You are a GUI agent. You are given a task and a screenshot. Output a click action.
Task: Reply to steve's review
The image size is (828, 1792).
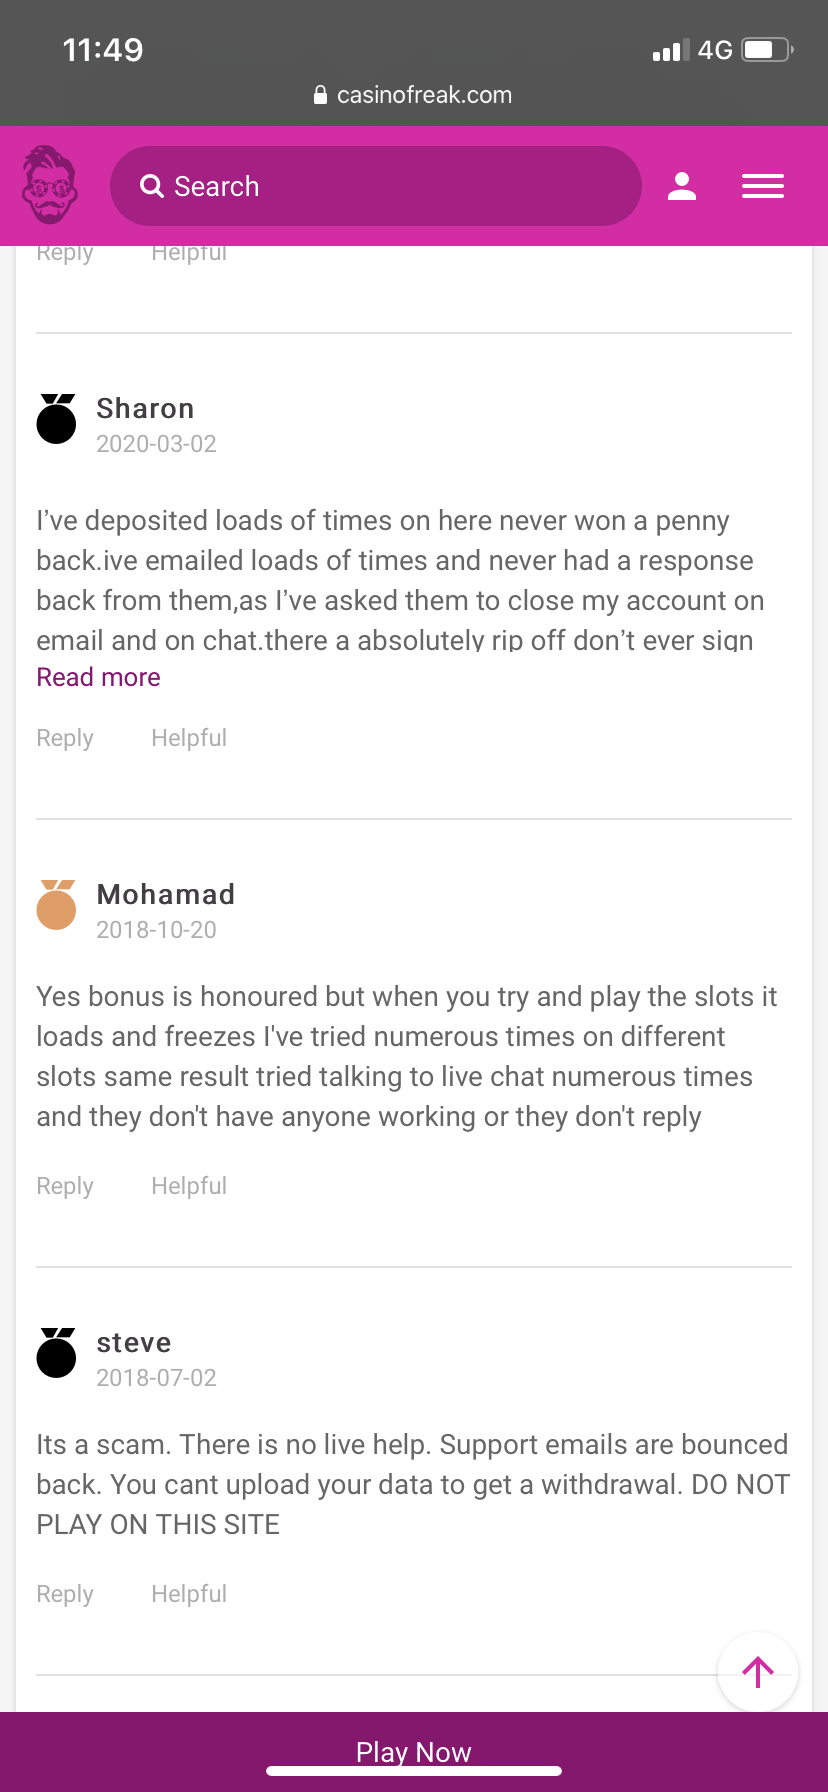pos(65,1594)
